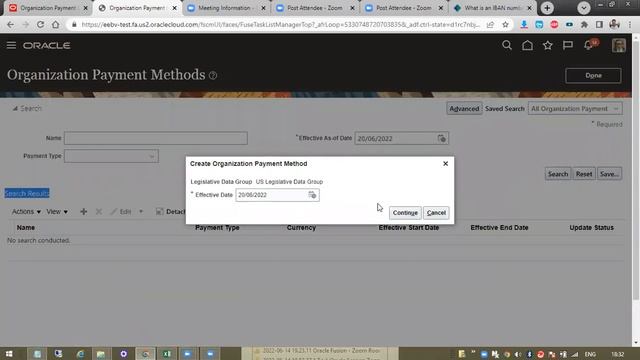Click ENG language indicator in system tray

pos(590,354)
